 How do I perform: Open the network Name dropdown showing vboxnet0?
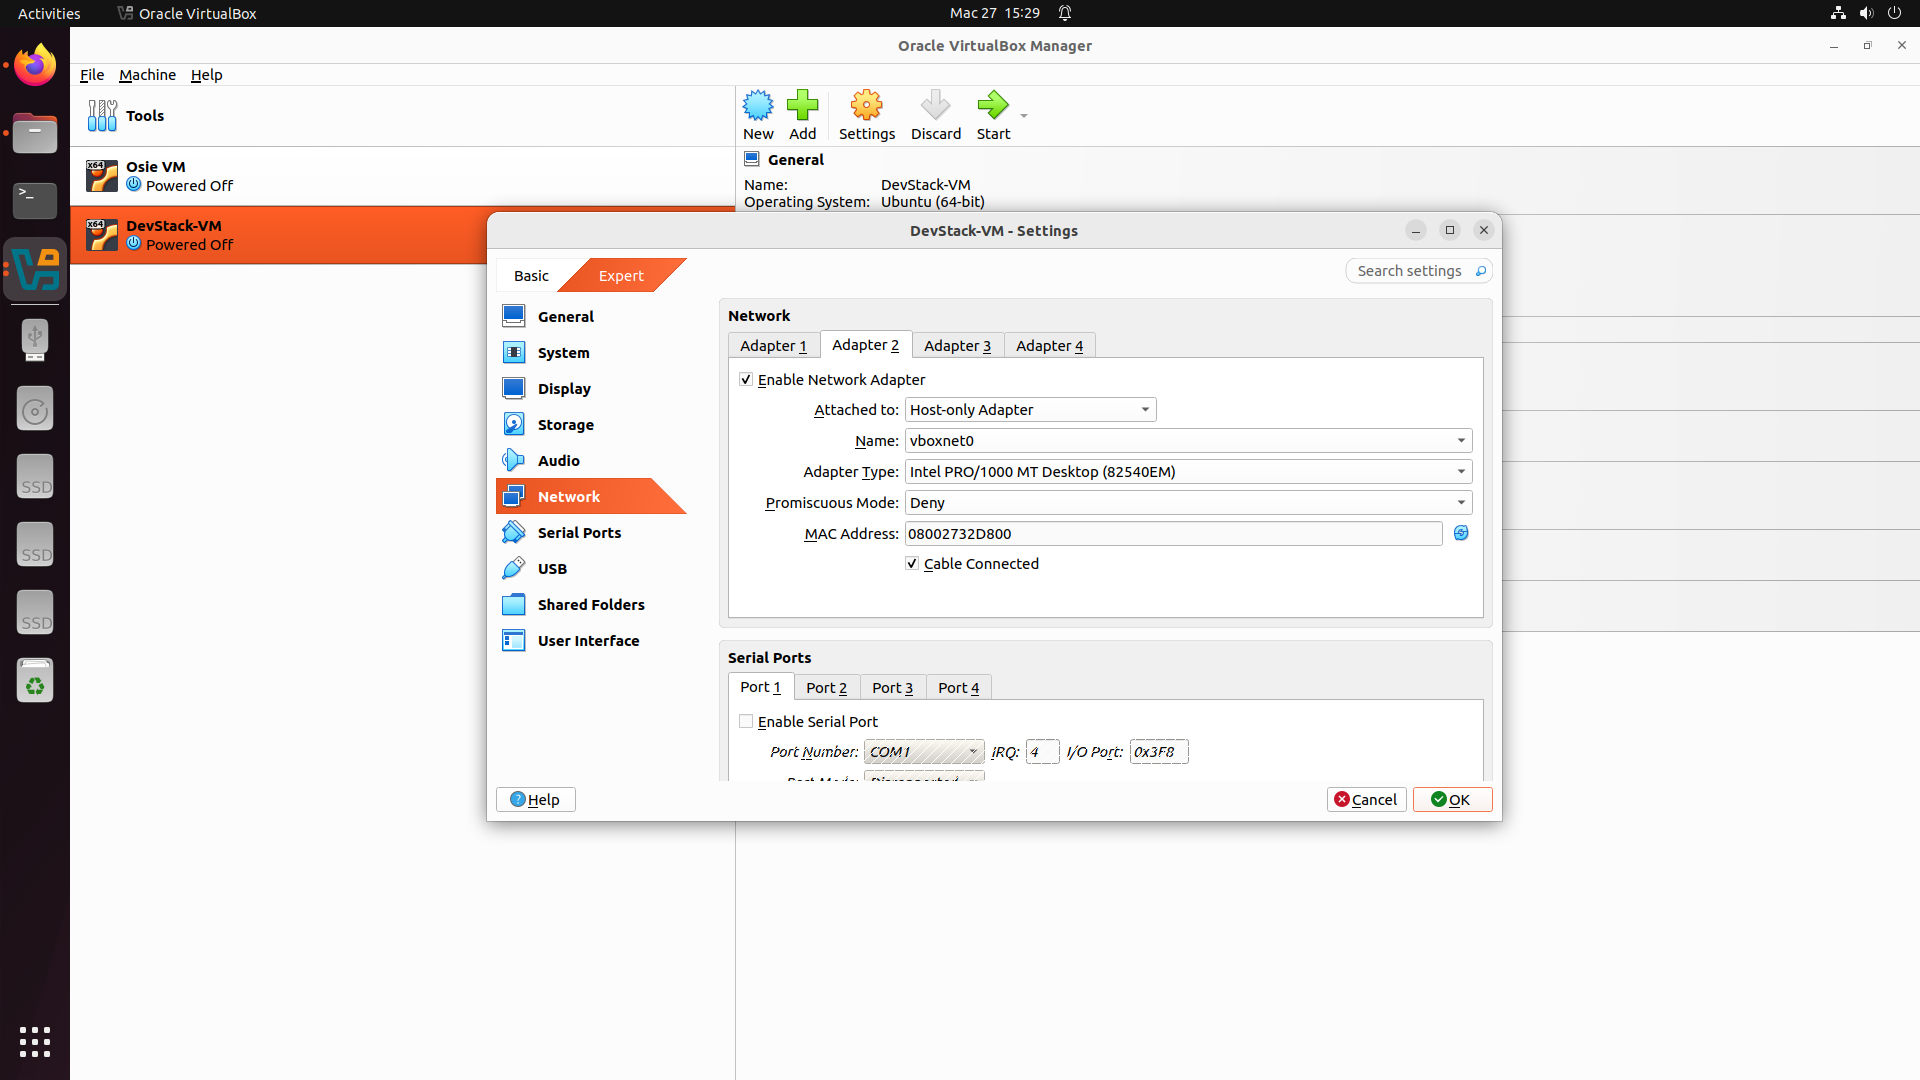point(1188,440)
